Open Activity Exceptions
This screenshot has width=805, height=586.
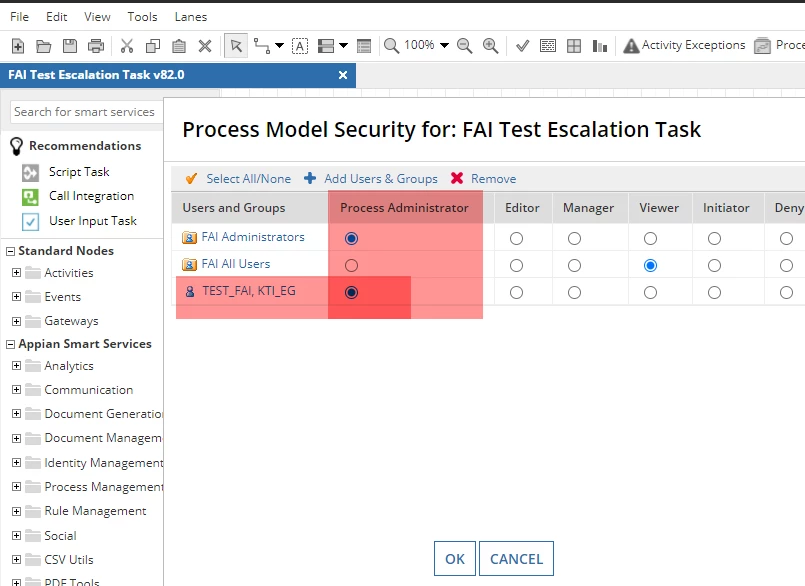point(684,46)
